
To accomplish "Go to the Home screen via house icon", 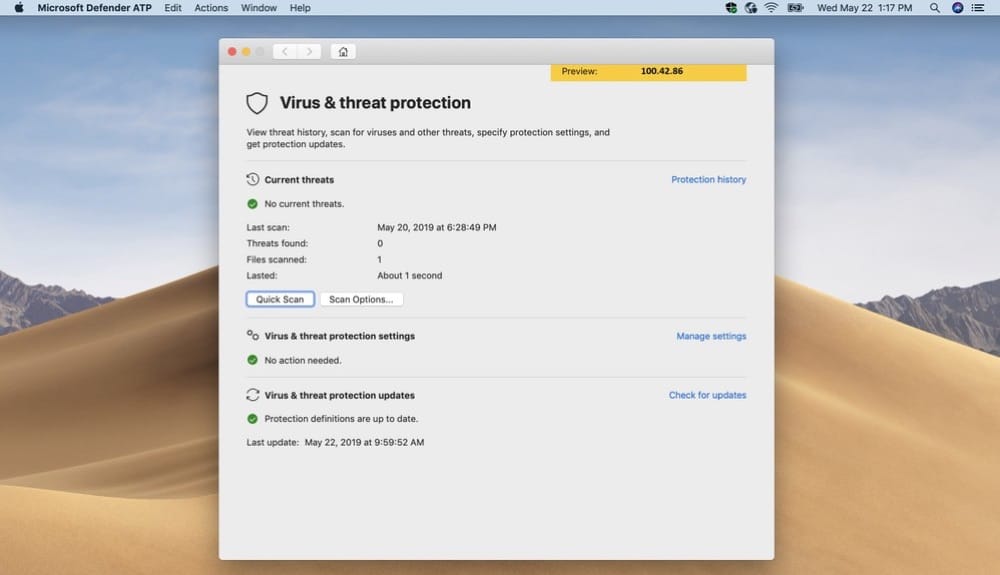I will coord(343,52).
